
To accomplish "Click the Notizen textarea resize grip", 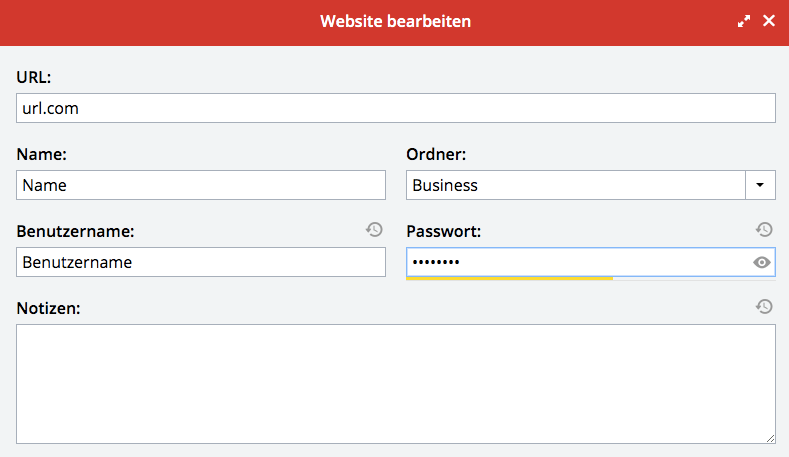I will (x=770, y=439).
